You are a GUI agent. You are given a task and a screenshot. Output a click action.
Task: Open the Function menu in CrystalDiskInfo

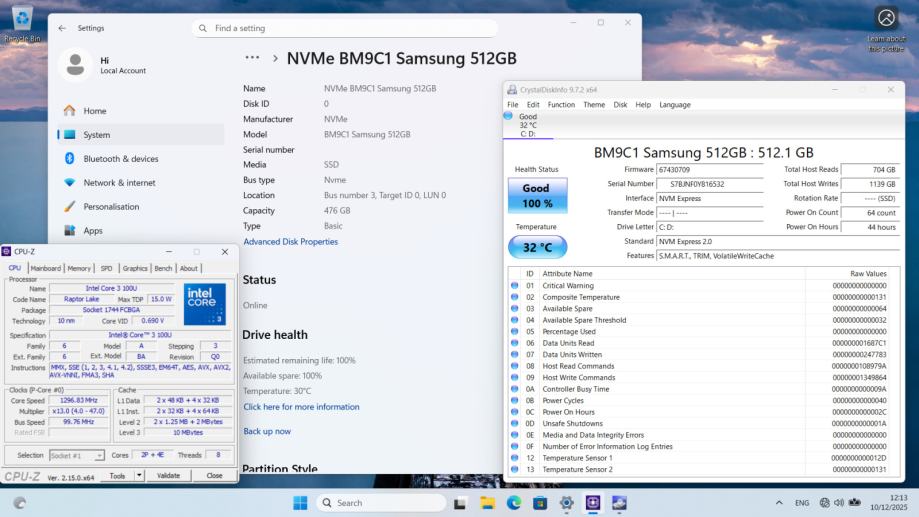point(561,104)
